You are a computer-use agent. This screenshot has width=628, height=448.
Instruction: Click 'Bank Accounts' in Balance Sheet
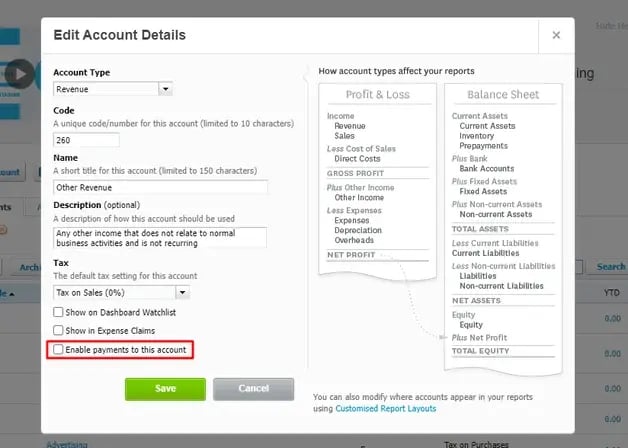click(x=487, y=169)
